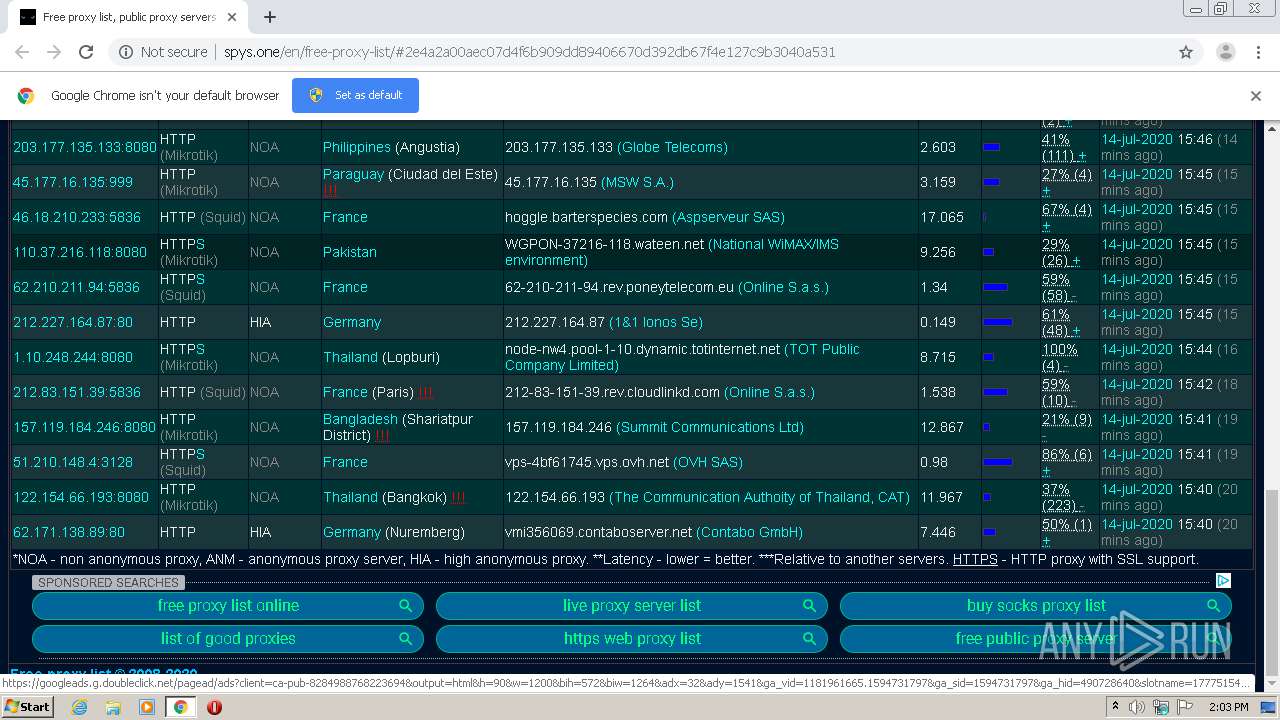Click uptime 100% (4) for Lopburi row
Image resolution: width=1280 pixels, height=720 pixels.
pos(1060,357)
